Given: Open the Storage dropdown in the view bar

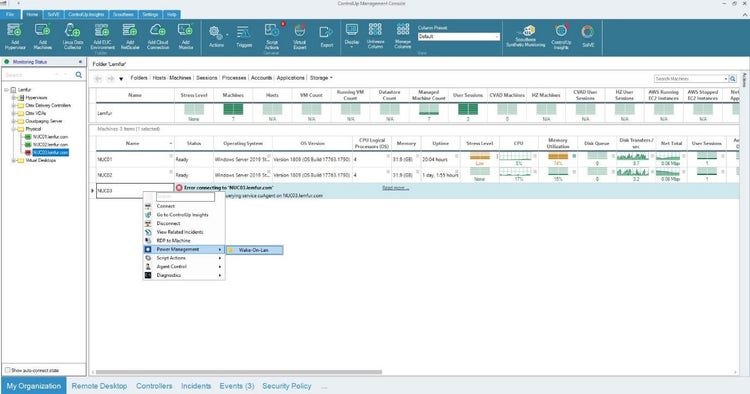Looking at the screenshot, I should [321, 77].
